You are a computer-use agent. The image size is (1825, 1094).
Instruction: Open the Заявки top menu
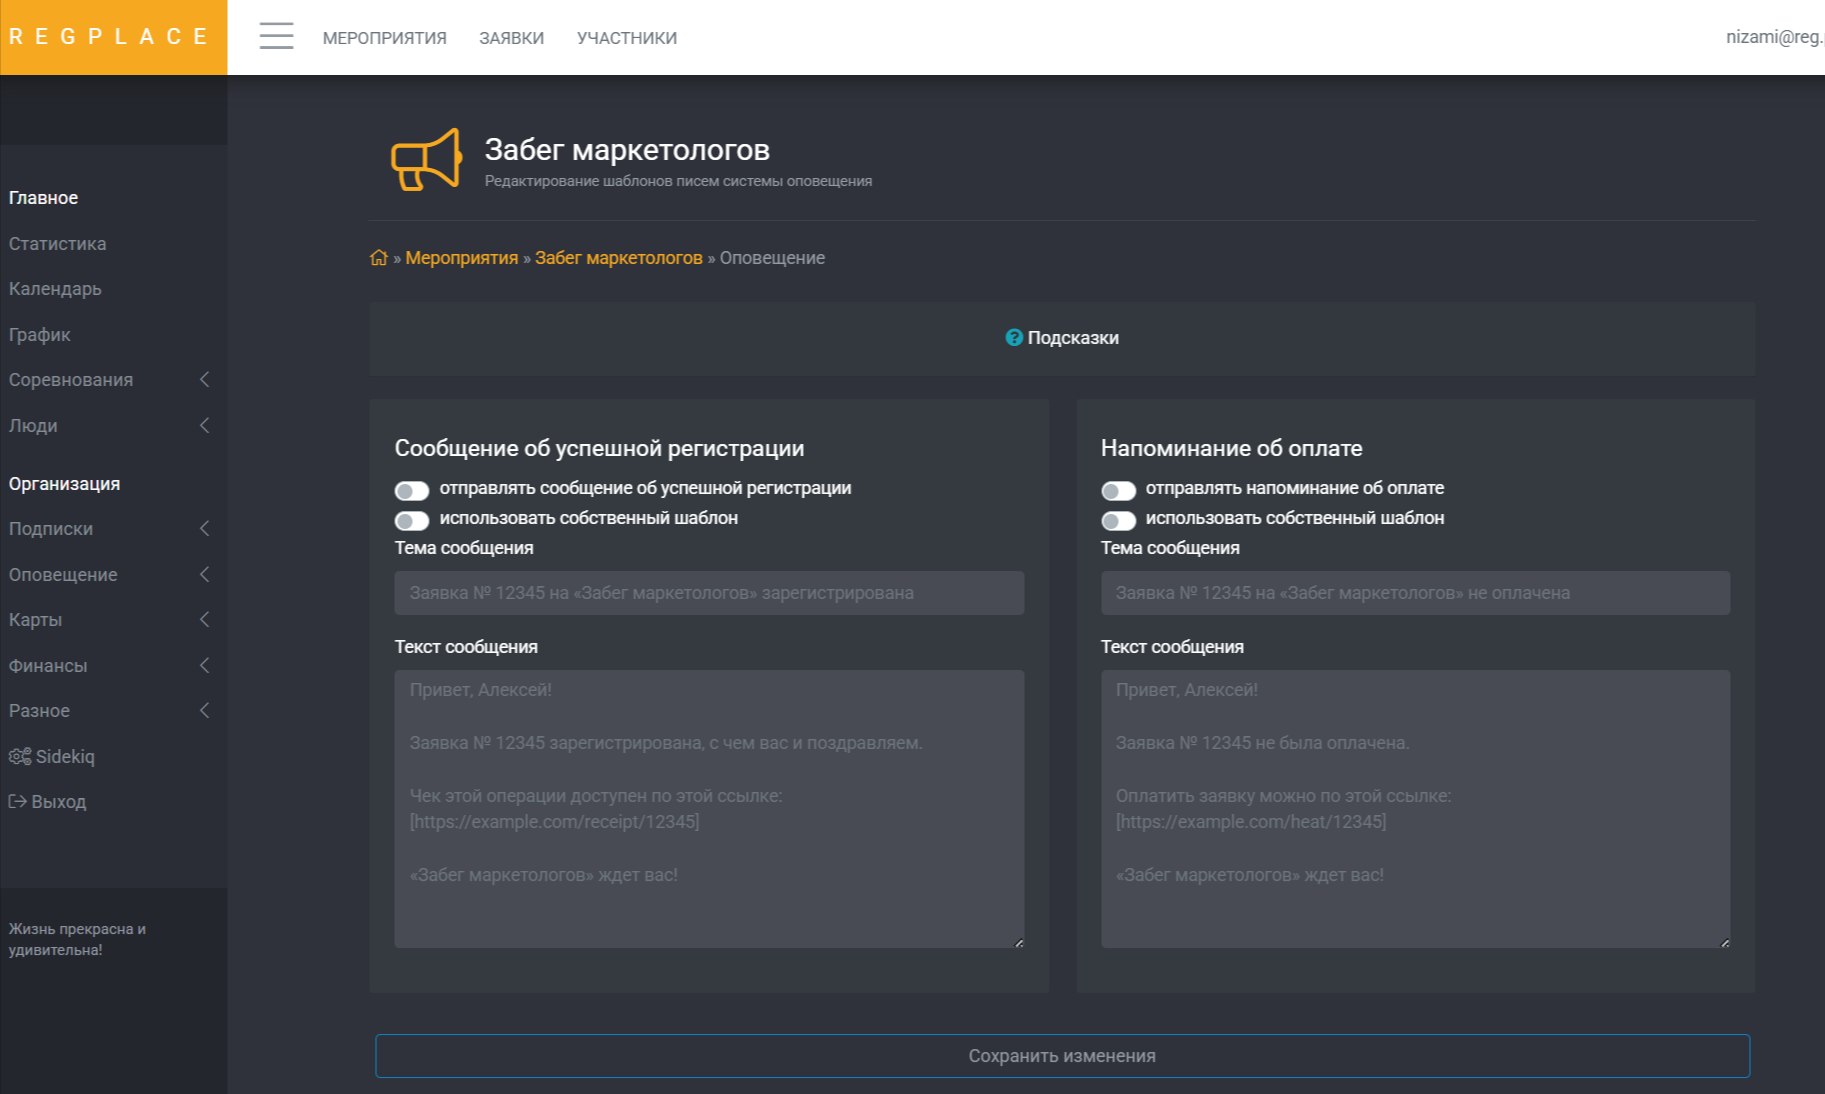point(511,38)
